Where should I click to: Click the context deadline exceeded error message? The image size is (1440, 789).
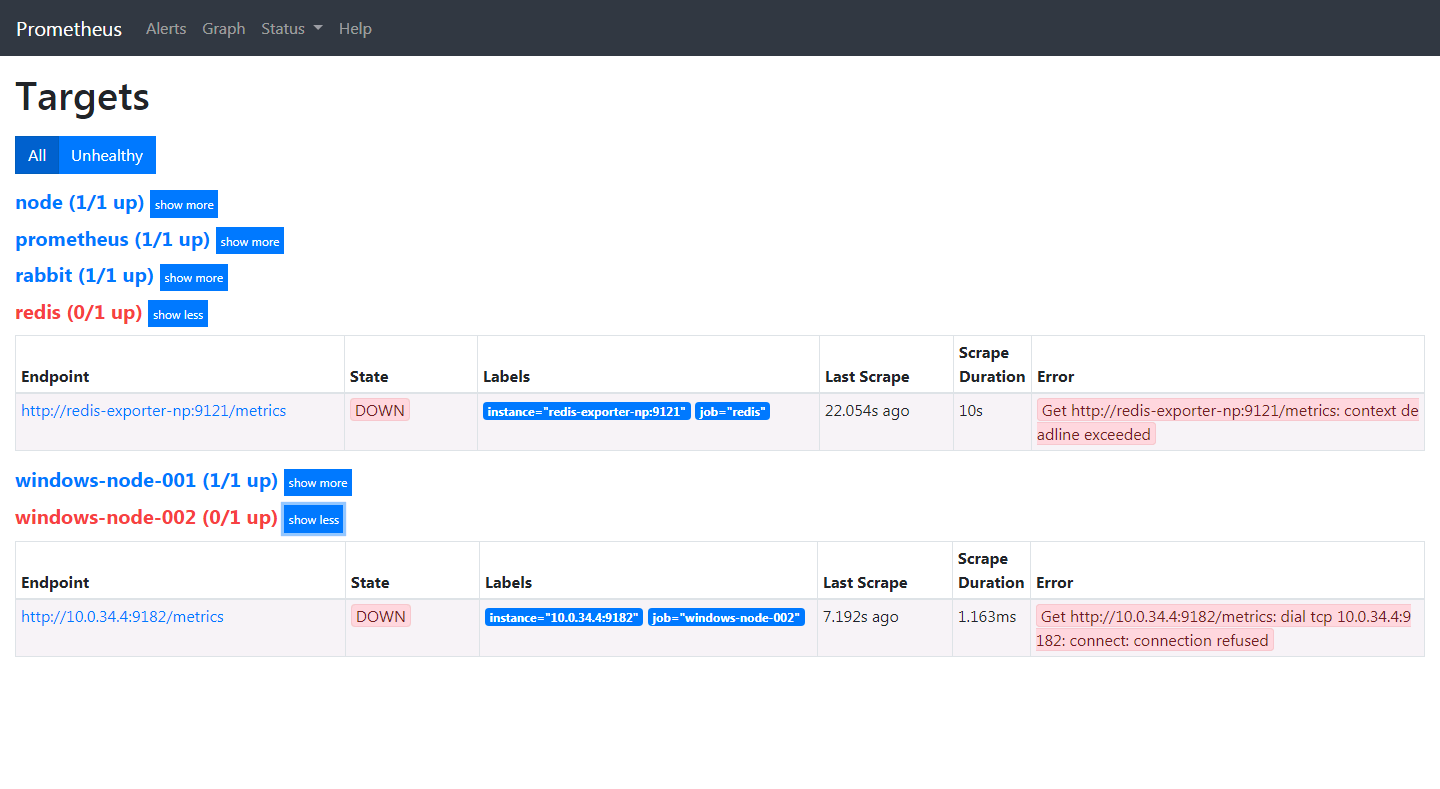click(1228, 422)
